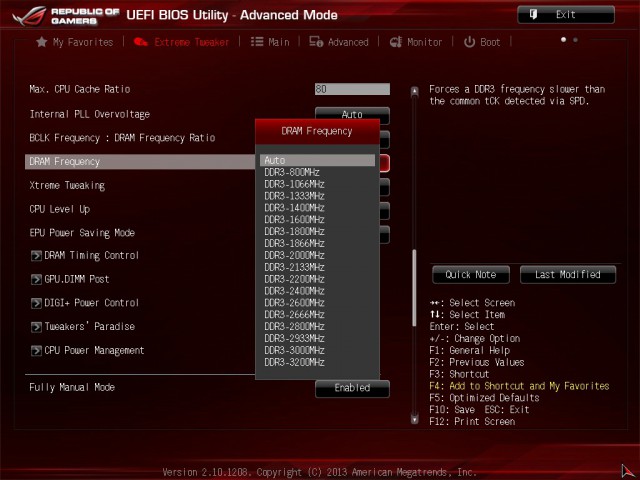Choose DDR3-1866MHz option
This screenshot has width=640, height=480.
[317, 243]
